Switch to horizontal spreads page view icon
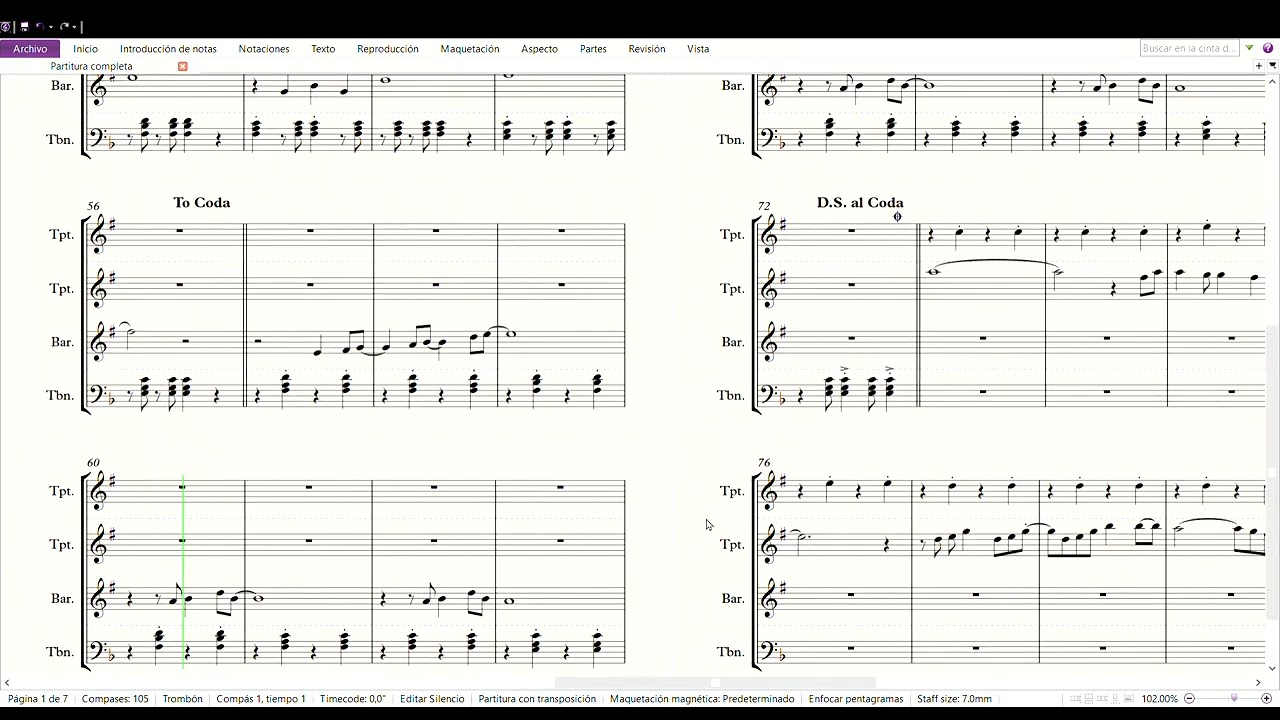 (x=1076, y=698)
